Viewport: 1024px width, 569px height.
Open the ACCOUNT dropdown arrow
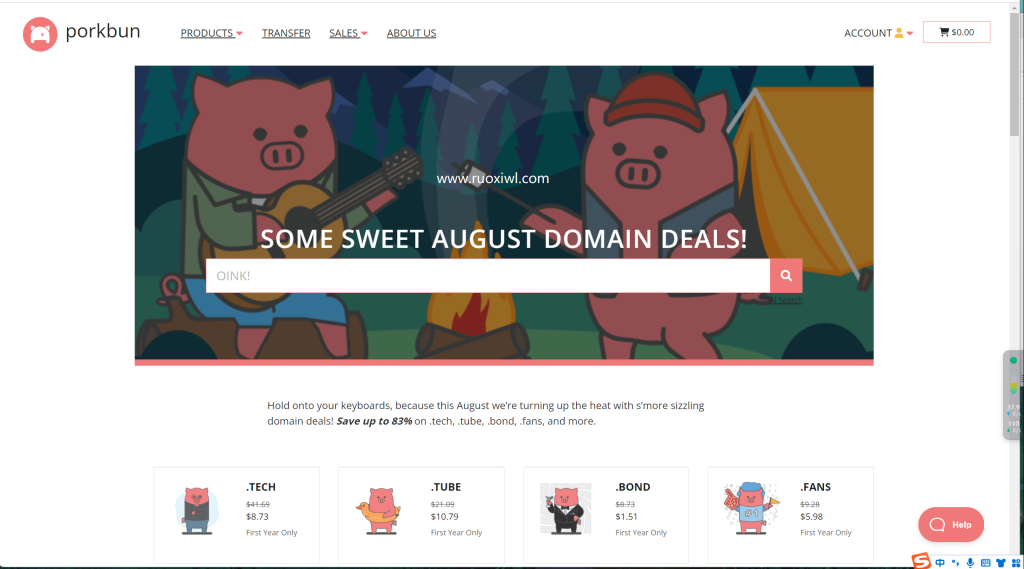coord(910,33)
